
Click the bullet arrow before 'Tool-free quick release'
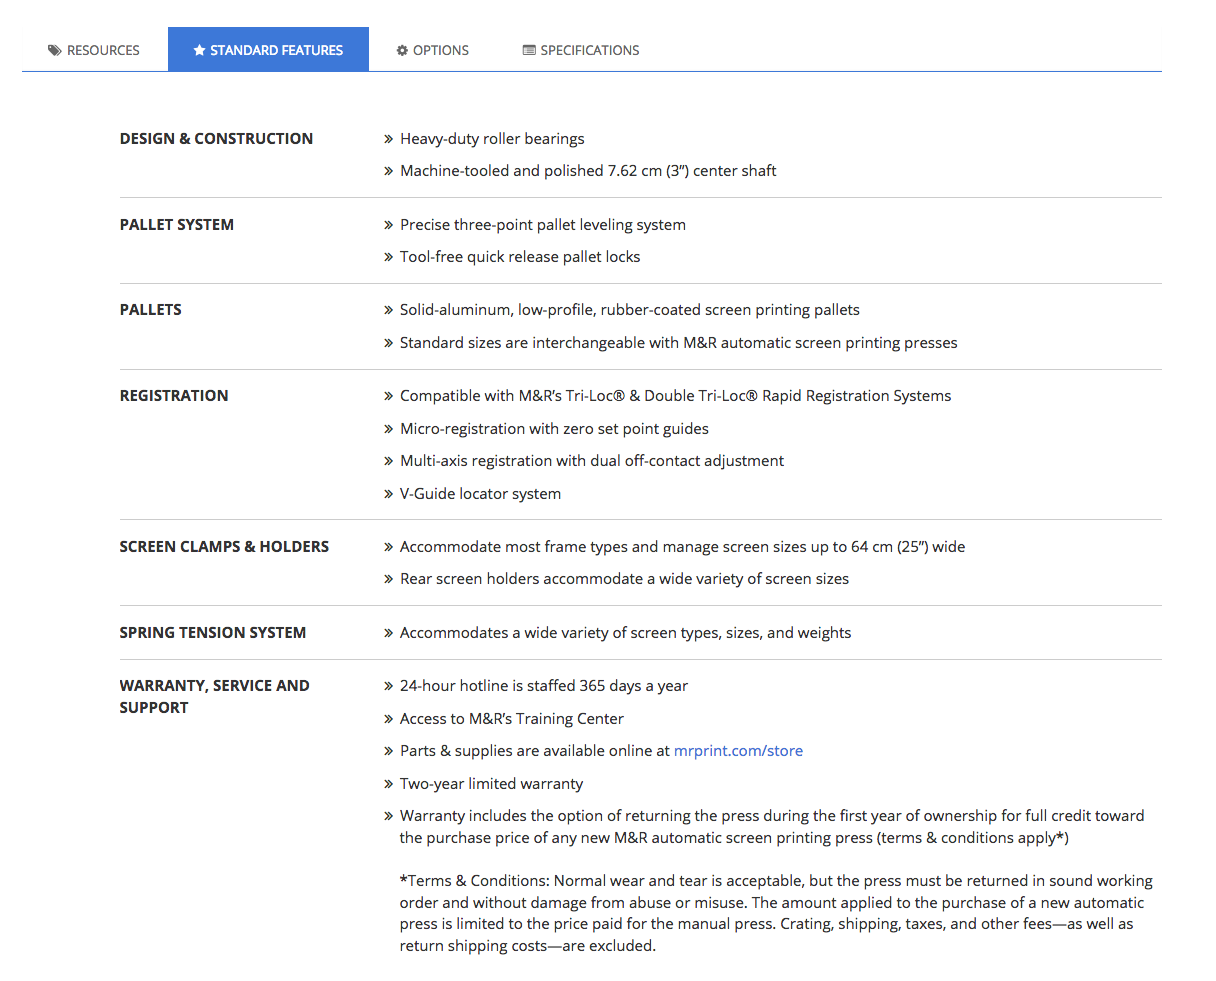(x=388, y=257)
